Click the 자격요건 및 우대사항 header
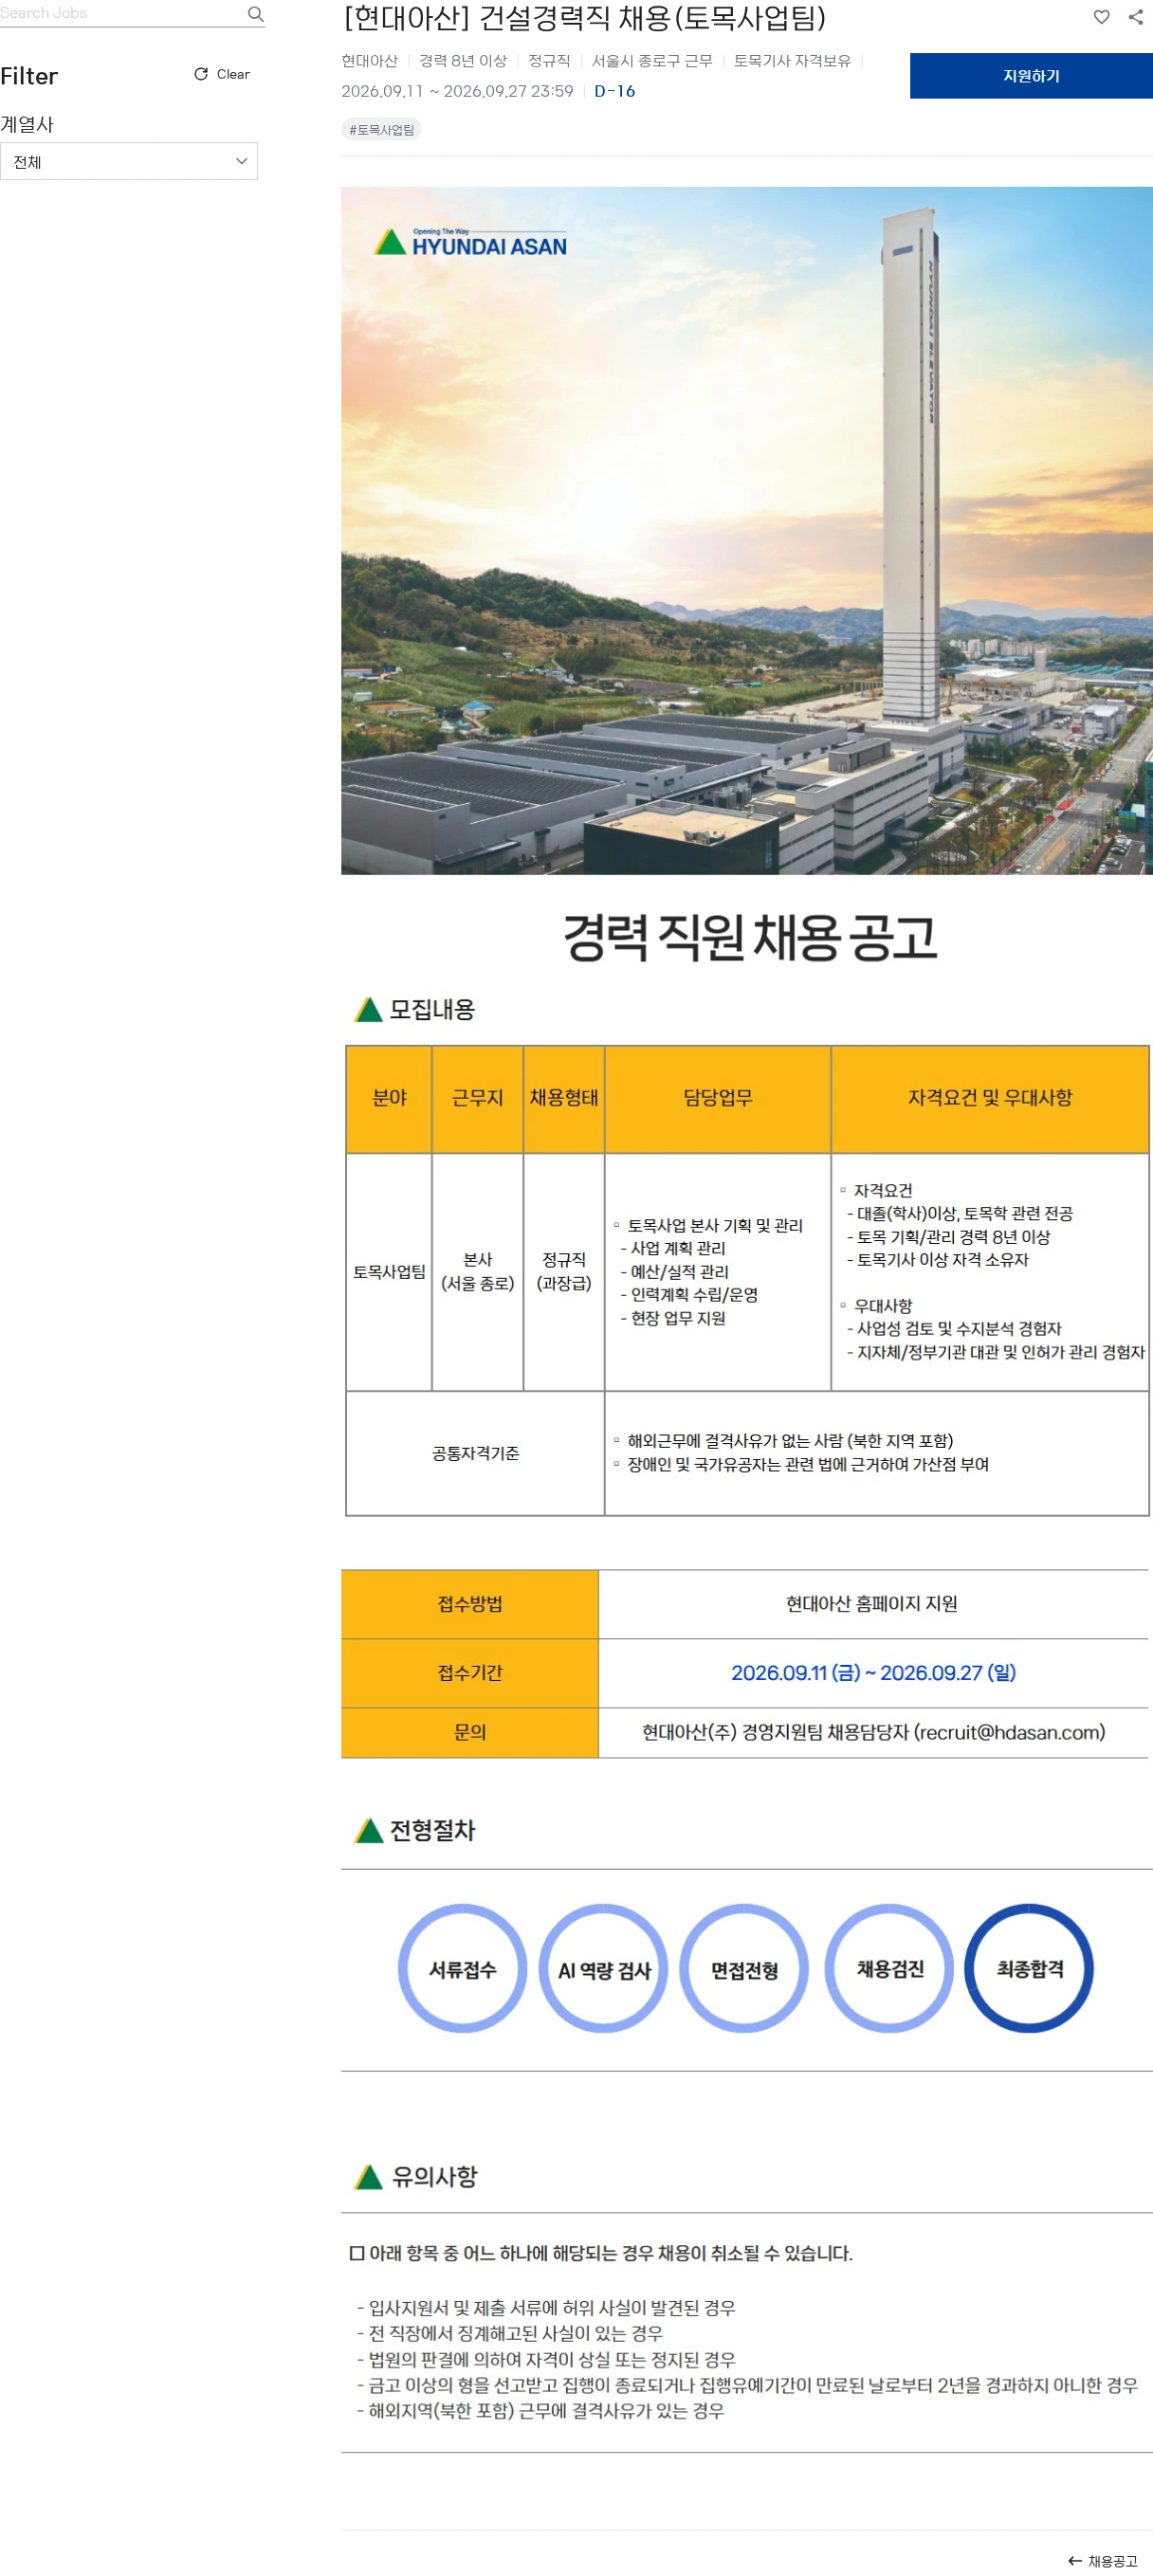Screen dimensions: 1153x2576 click(x=990, y=1098)
